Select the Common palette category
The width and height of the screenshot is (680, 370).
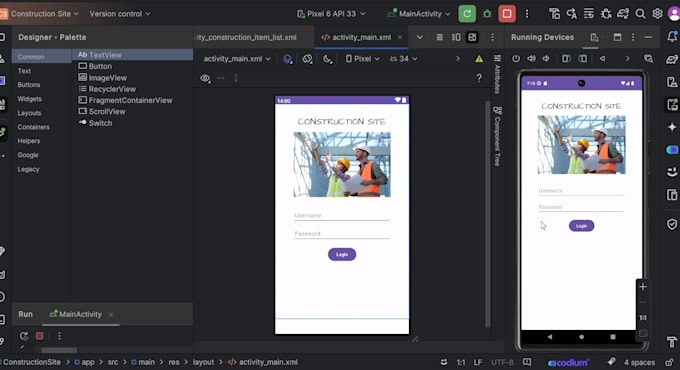42,56
